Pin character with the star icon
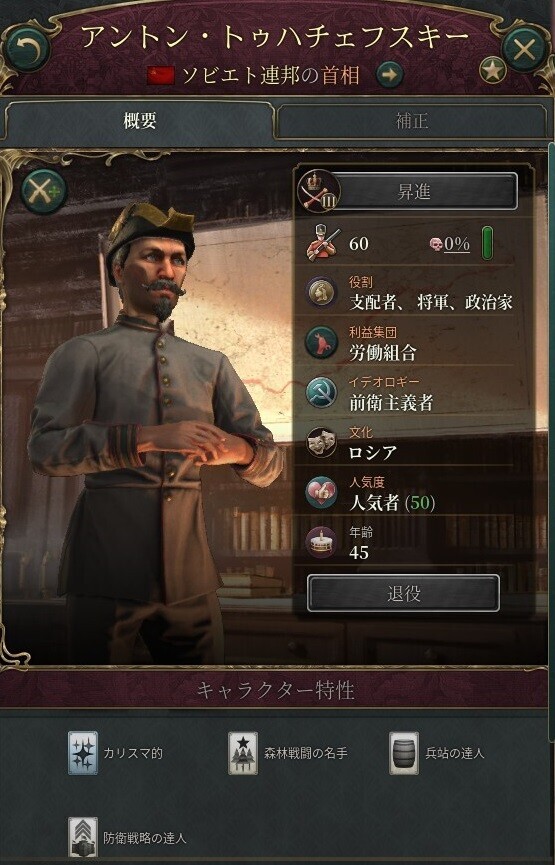The width and height of the screenshot is (555, 865). pos(493,70)
